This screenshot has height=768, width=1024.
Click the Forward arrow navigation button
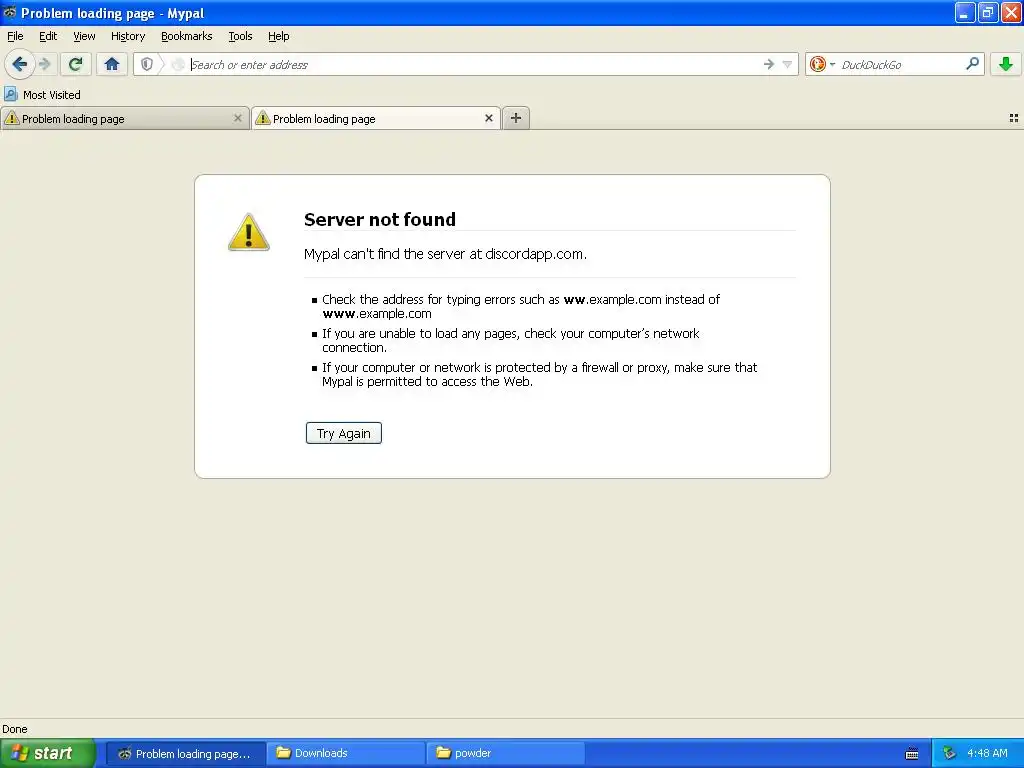(44, 64)
